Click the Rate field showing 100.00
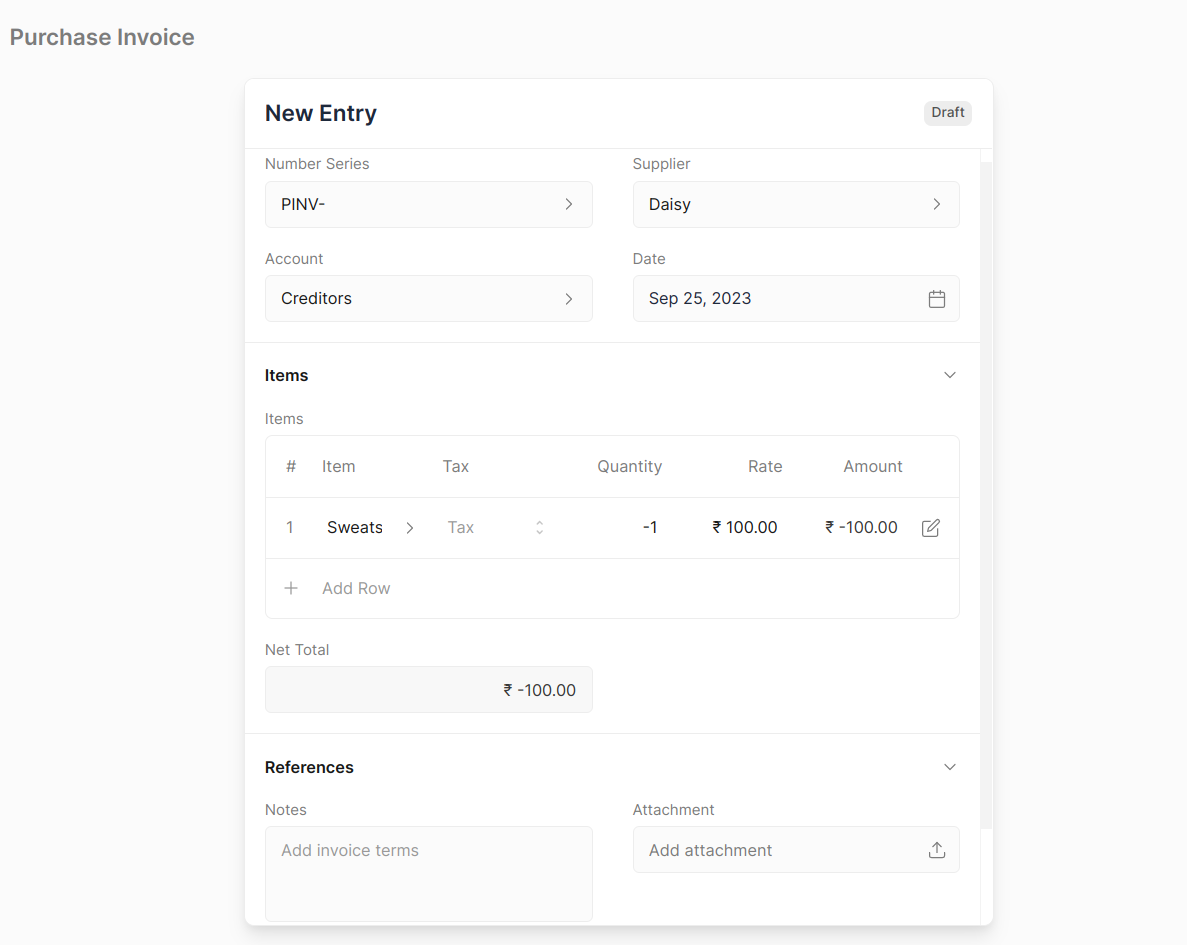The height and width of the screenshot is (945, 1187). coord(744,527)
